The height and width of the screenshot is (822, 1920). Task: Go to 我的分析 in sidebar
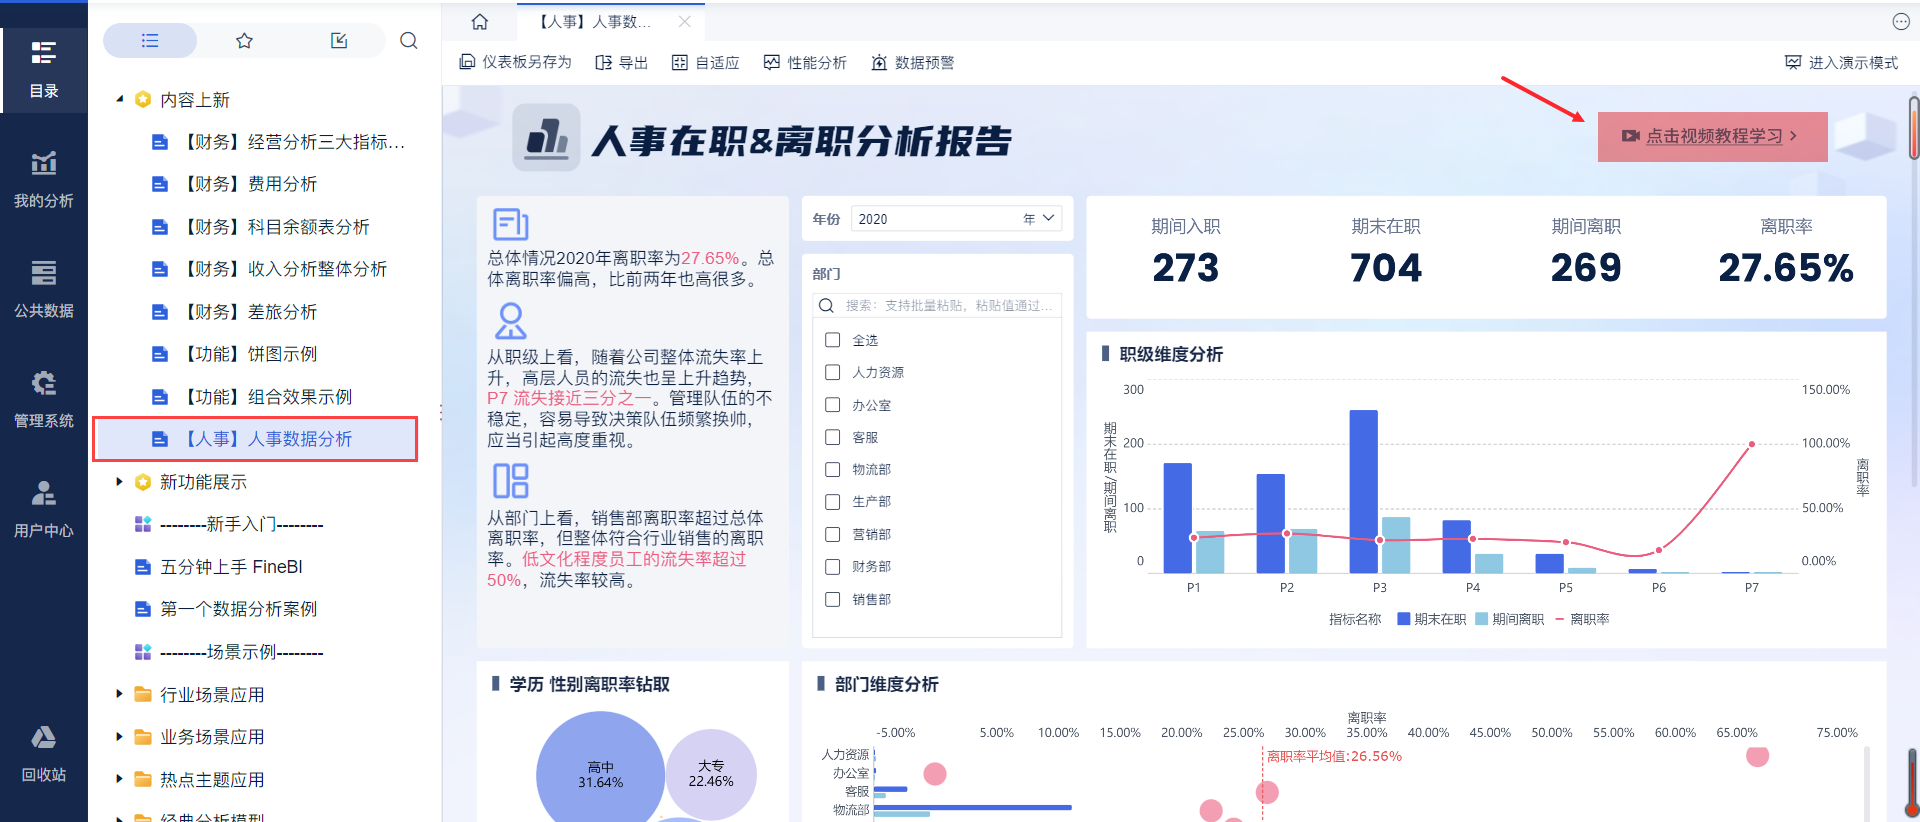[x=44, y=180]
